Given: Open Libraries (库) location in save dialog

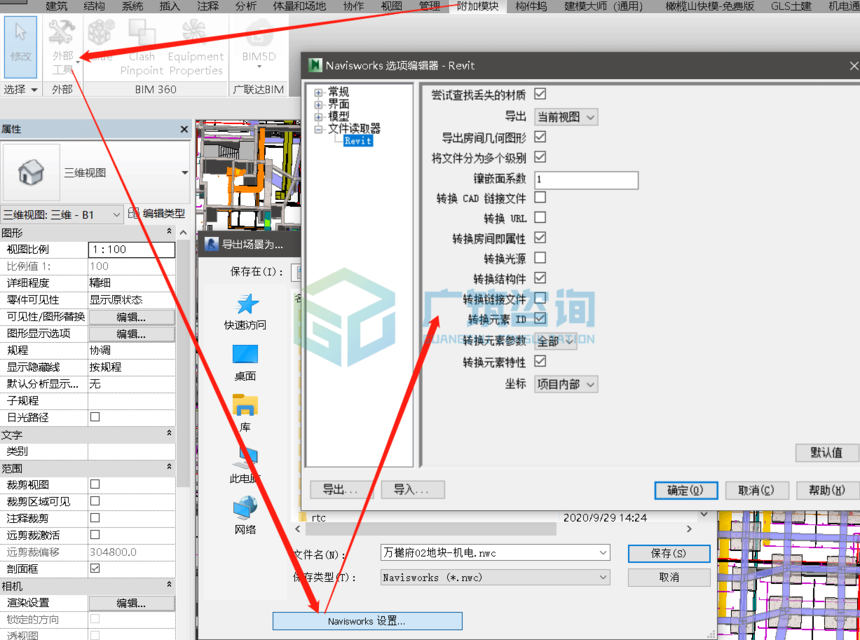Looking at the screenshot, I should pyautogui.click(x=245, y=412).
